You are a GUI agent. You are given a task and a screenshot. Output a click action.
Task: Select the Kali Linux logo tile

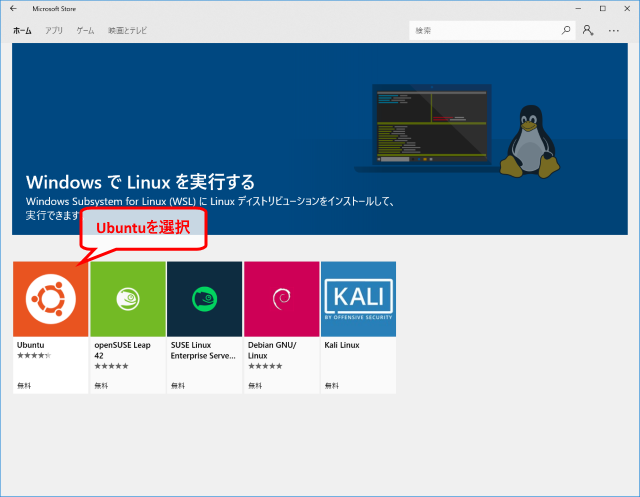[358, 299]
